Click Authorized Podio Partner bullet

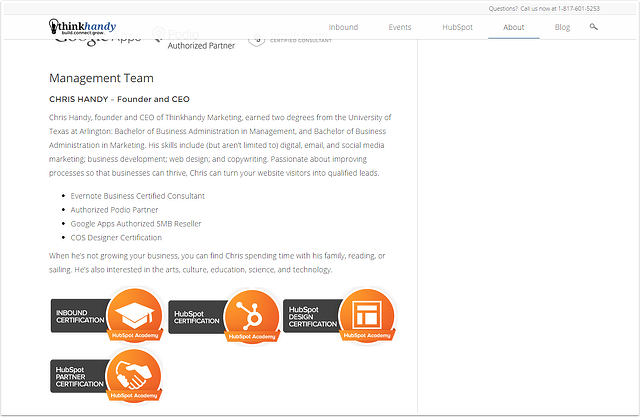point(114,210)
